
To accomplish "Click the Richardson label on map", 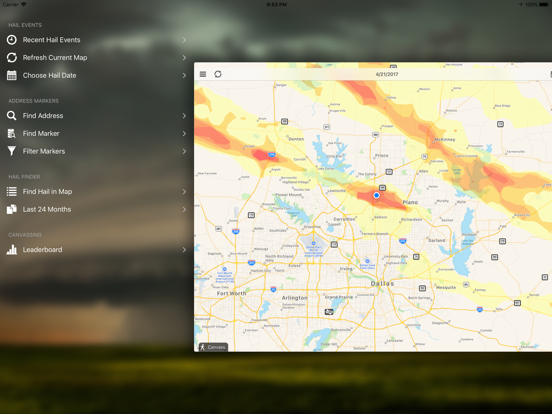I will 412,219.
